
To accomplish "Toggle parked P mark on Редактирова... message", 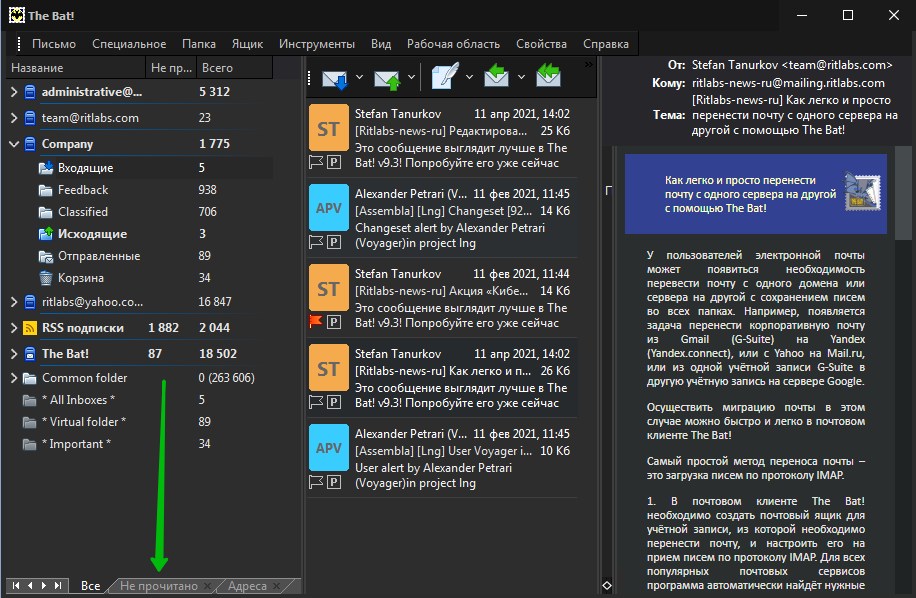I will coord(334,162).
